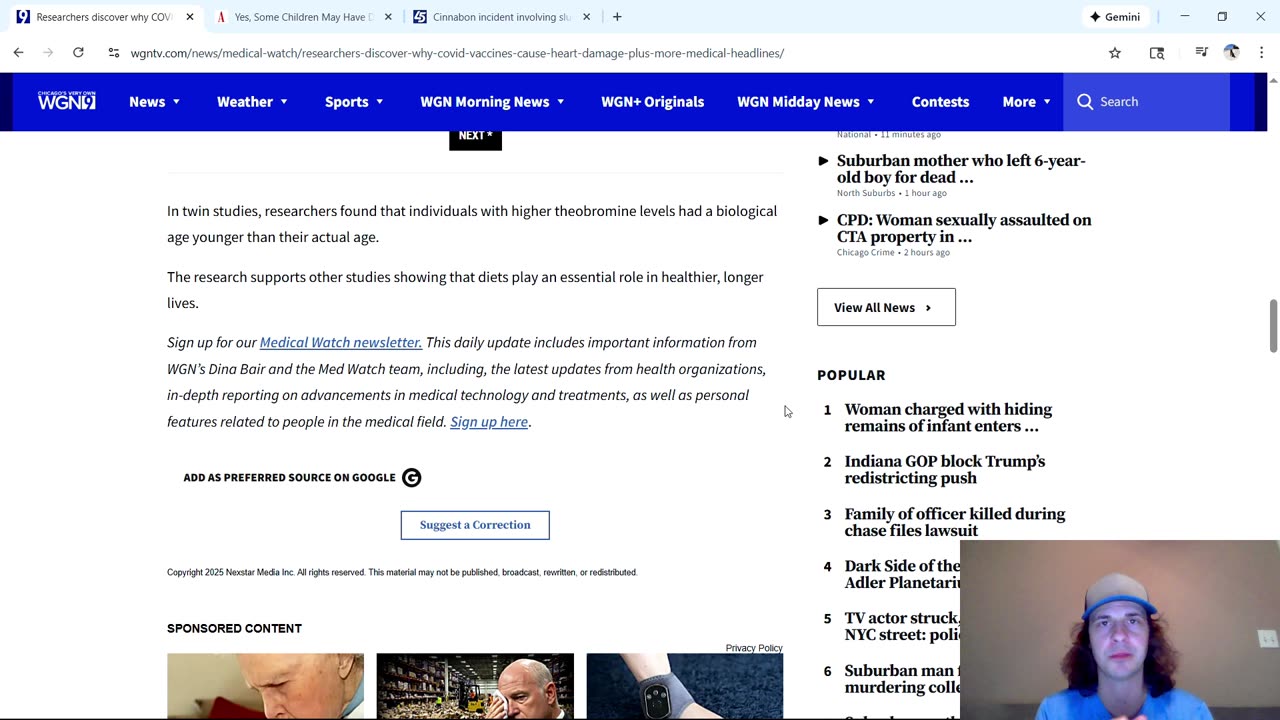Bookmark this page with the star icon
This screenshot has width=1280, height=720.
1115,53
